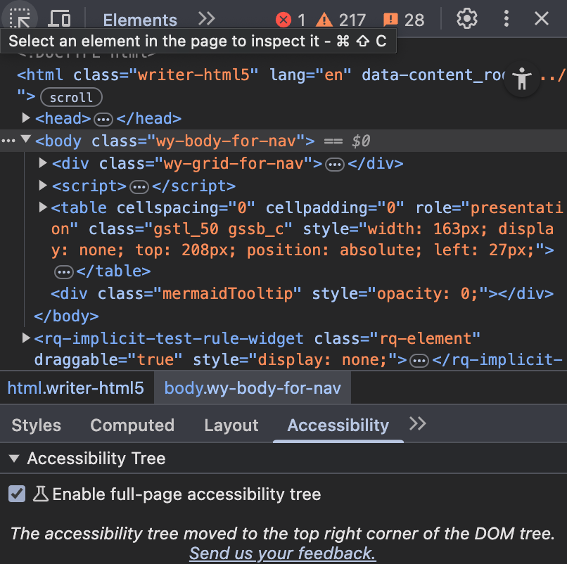Click the lang="en" attribute
Viewport: 568px width, 564px height.
310,75
